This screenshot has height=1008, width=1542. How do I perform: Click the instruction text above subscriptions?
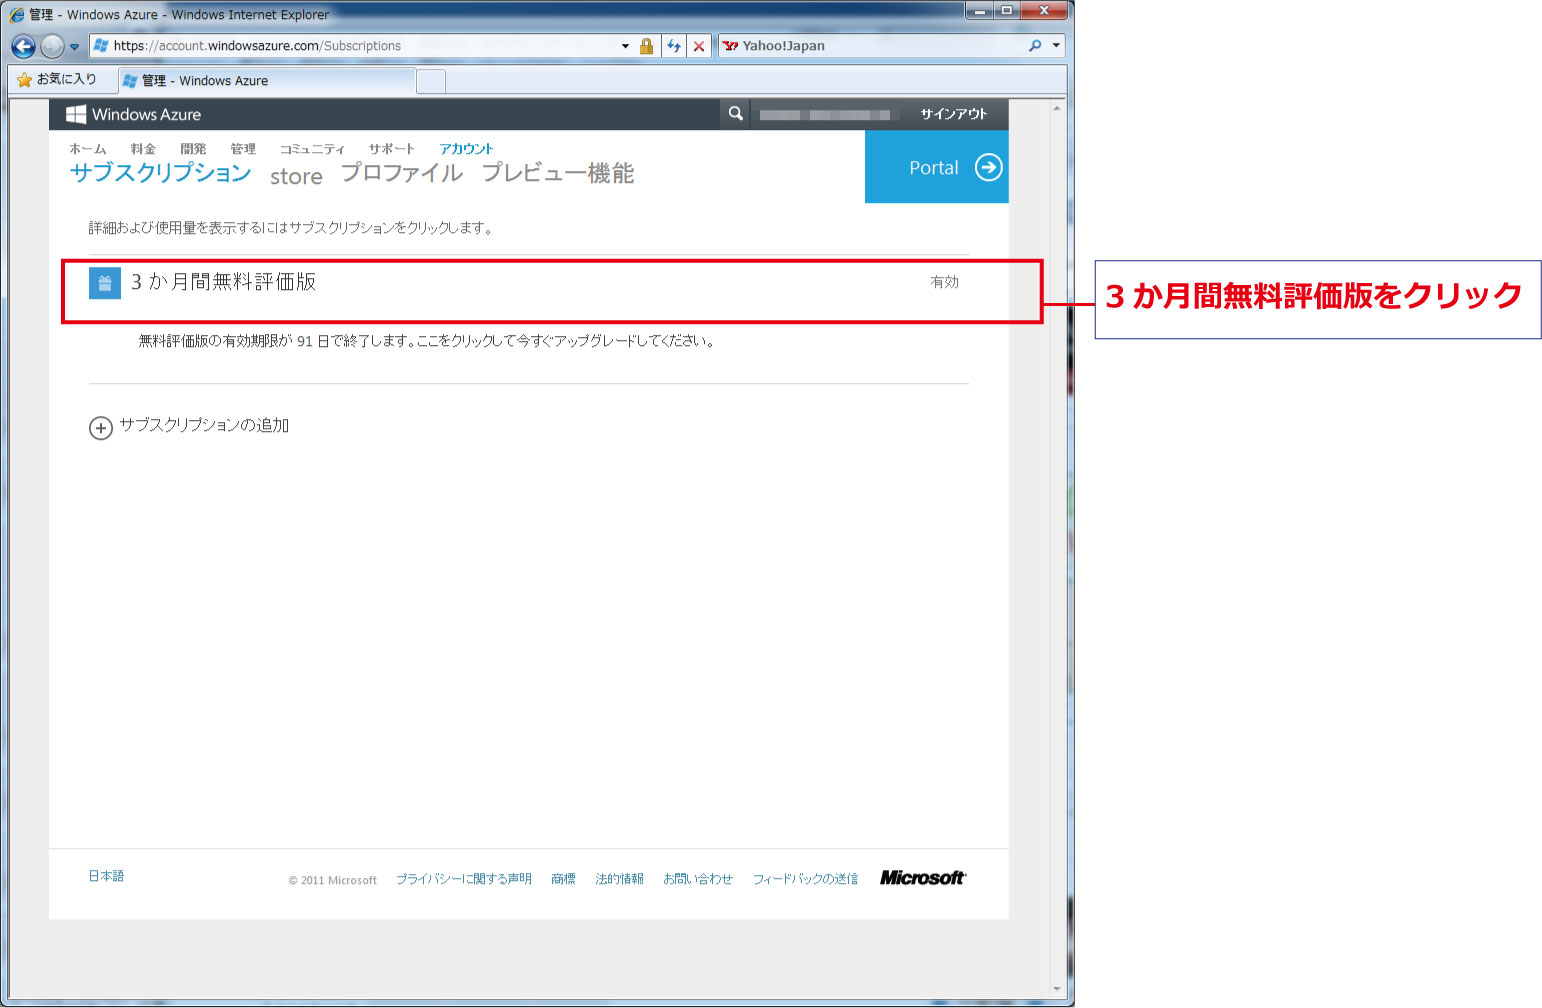291,228
